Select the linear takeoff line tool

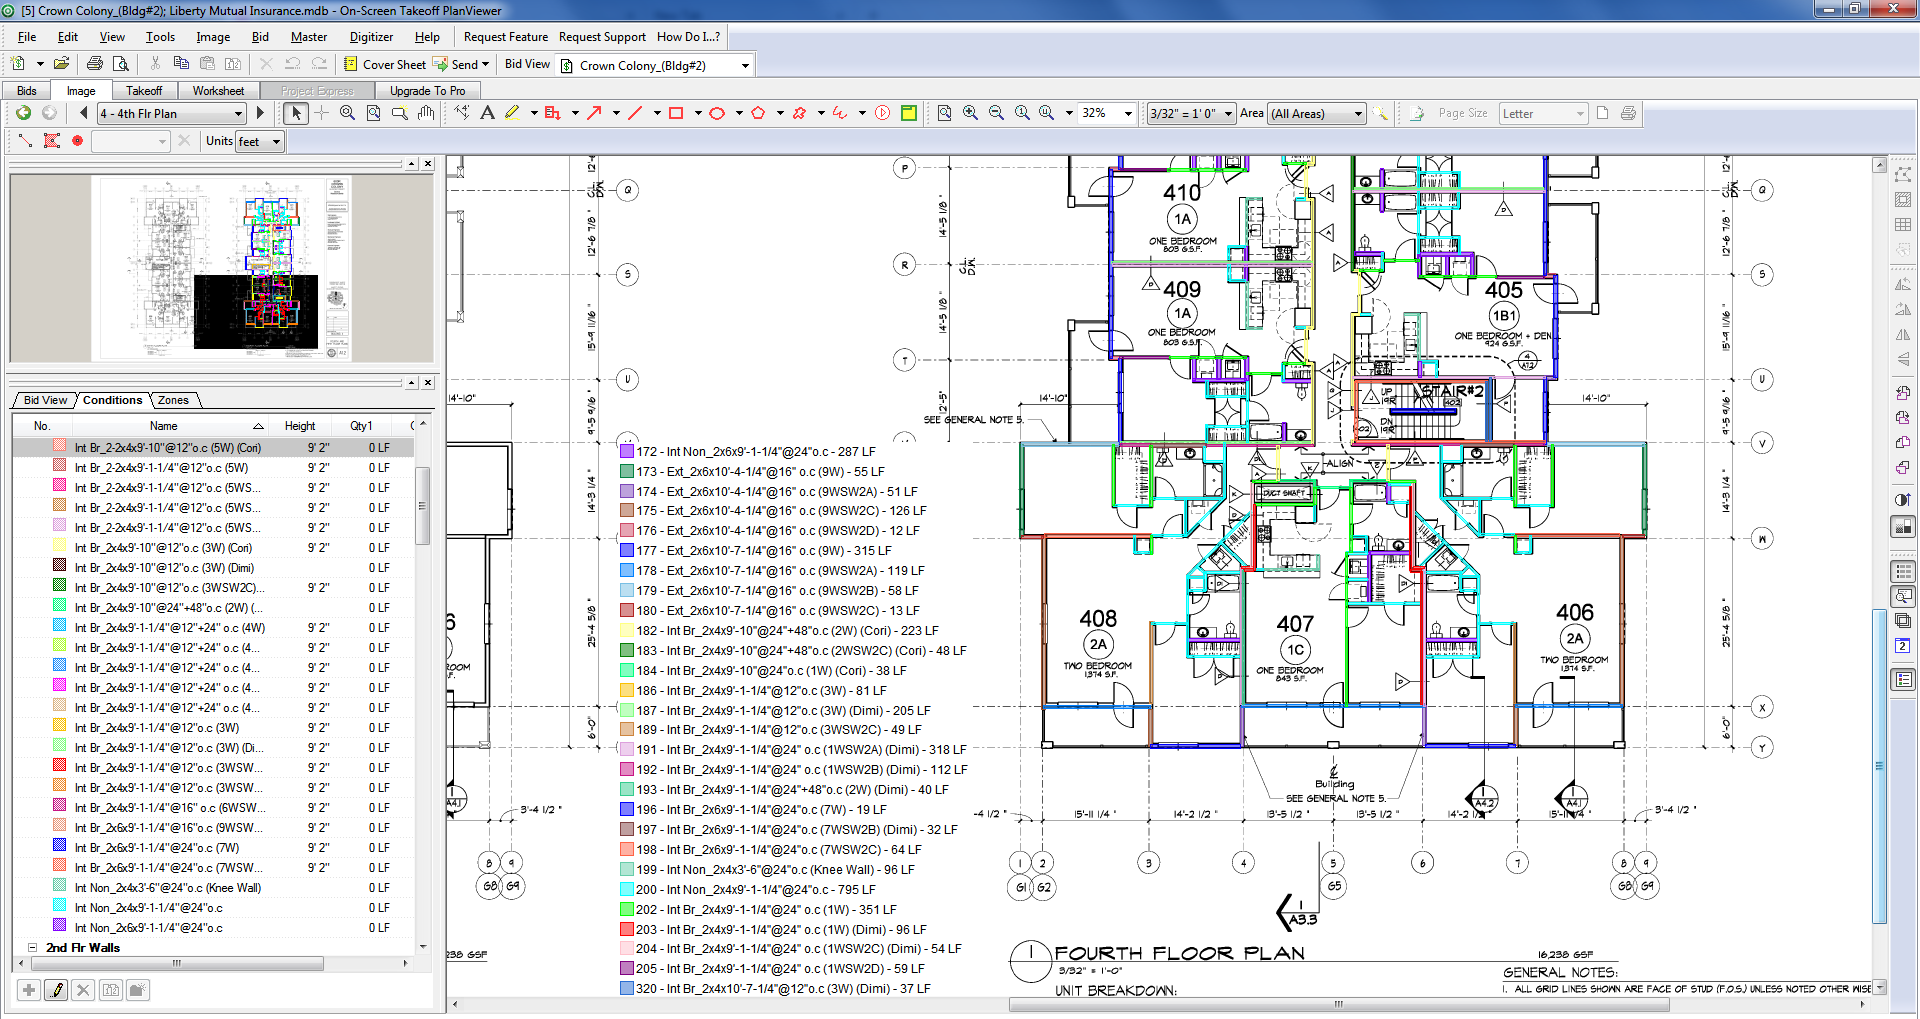pos(25,141)
